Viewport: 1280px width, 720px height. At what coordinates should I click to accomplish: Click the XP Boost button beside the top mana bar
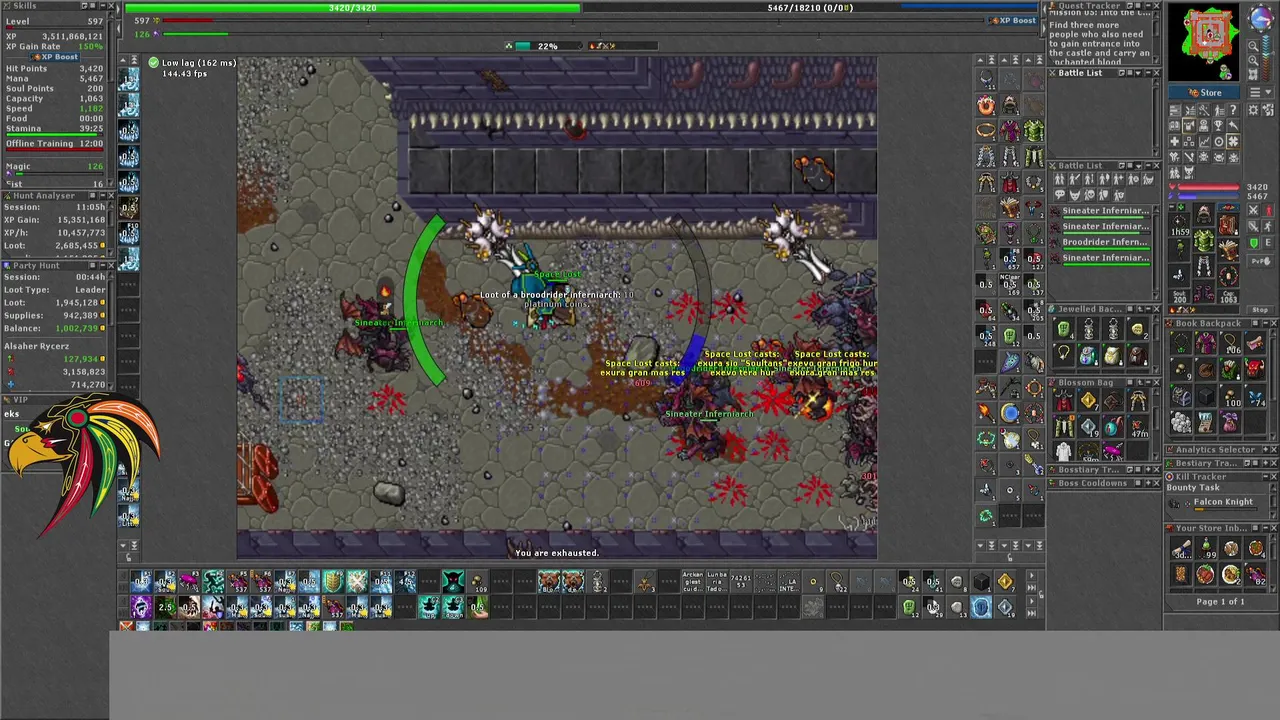point(1013,20)
